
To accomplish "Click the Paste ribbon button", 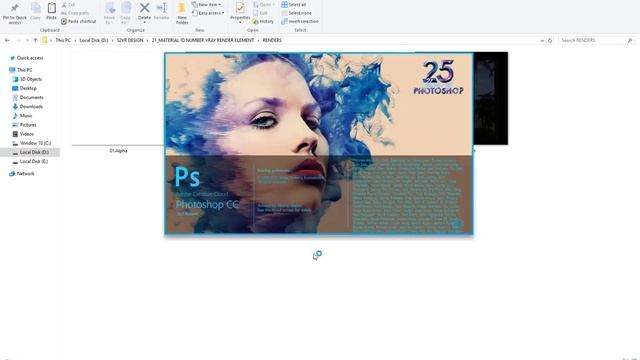I will coord(51,12).
